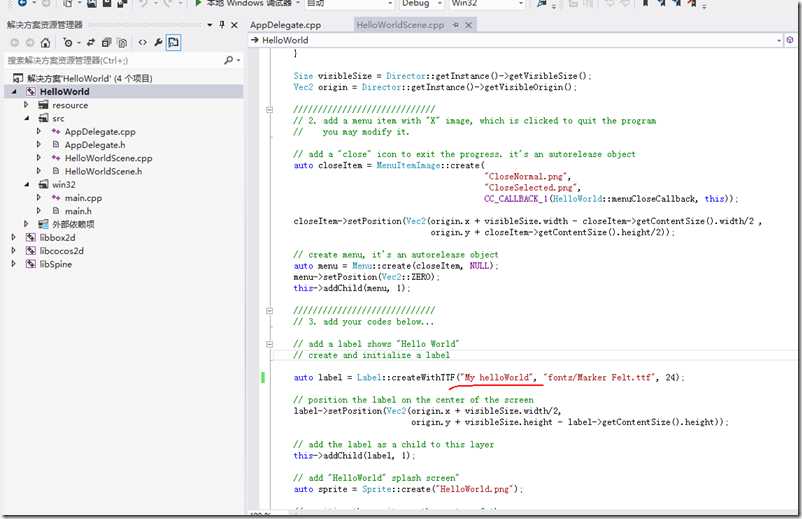Click the search magnifier icon in Solution Explorer
This screenshot has width=802, height=519.
[228, 60]
